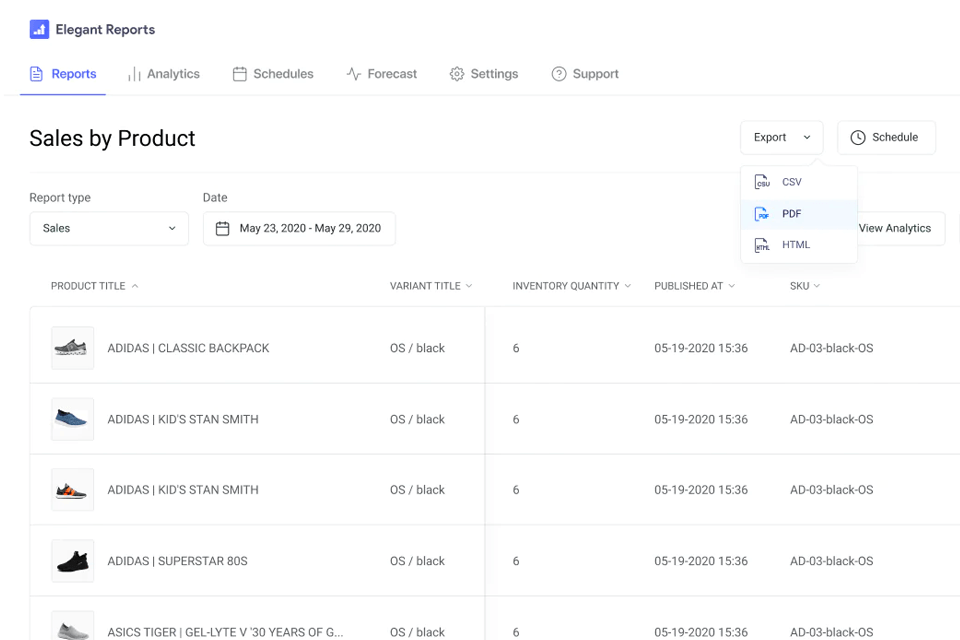Open the Settings tab
Image resolution: width=960 pixels, height=640 pixels.
click(484, 74)
